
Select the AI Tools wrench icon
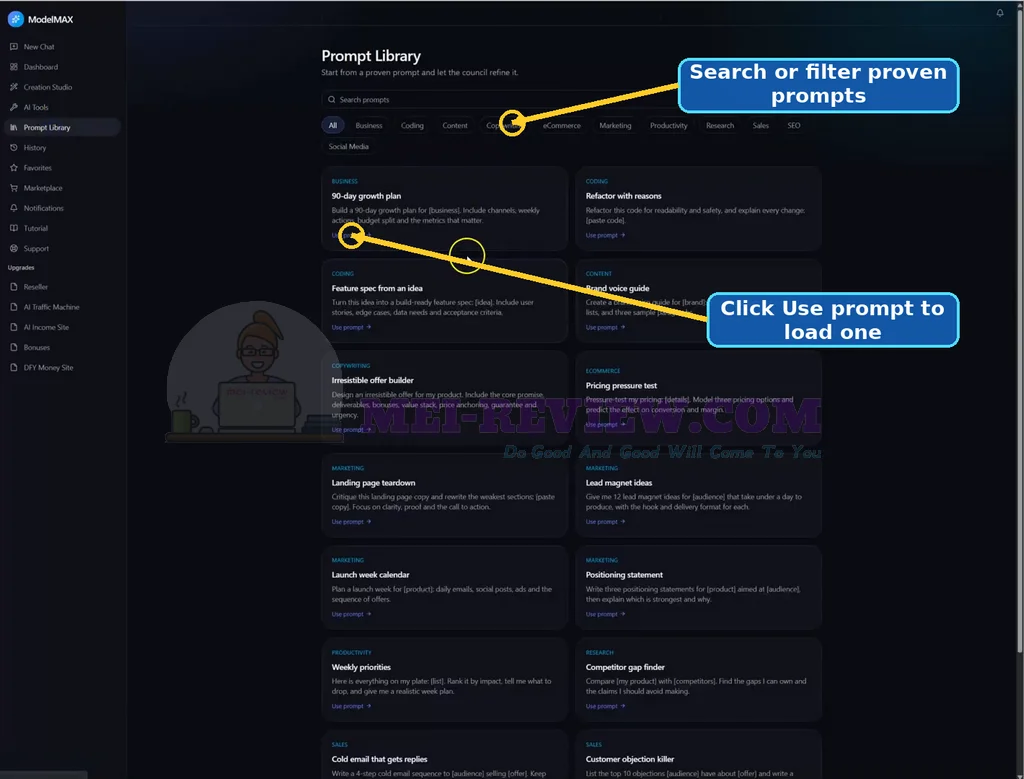pos(14,108)
